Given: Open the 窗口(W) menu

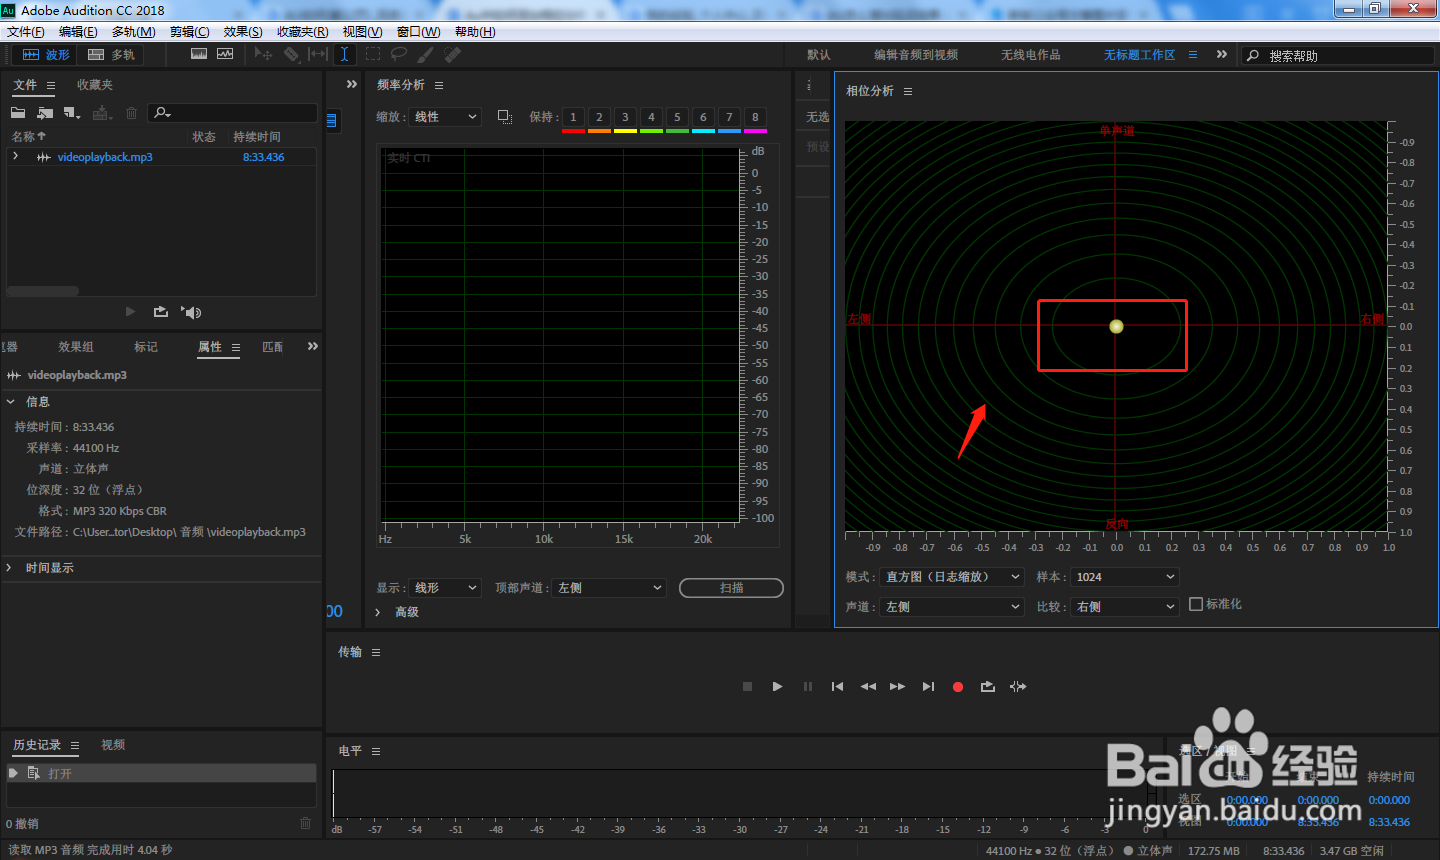Looking at the screenshot, I should pyautogui.click(x=418, y=32).
